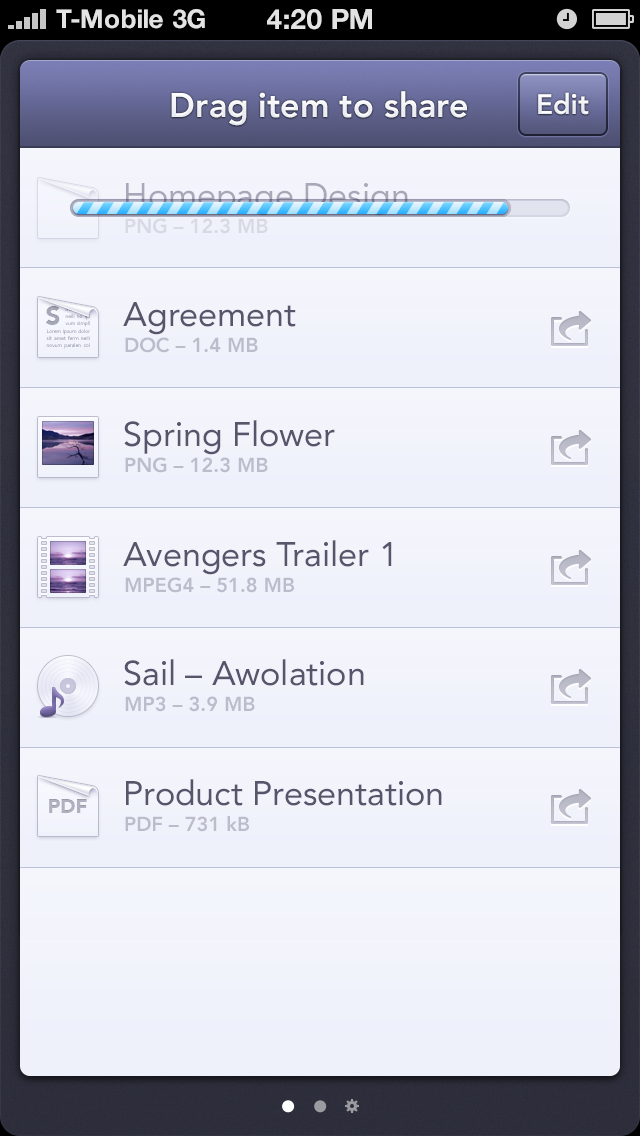The height and width of the screenshot is (1136, 640).
Task: Share the Avengers Trailer 1 video
Action: pos(571,568)
